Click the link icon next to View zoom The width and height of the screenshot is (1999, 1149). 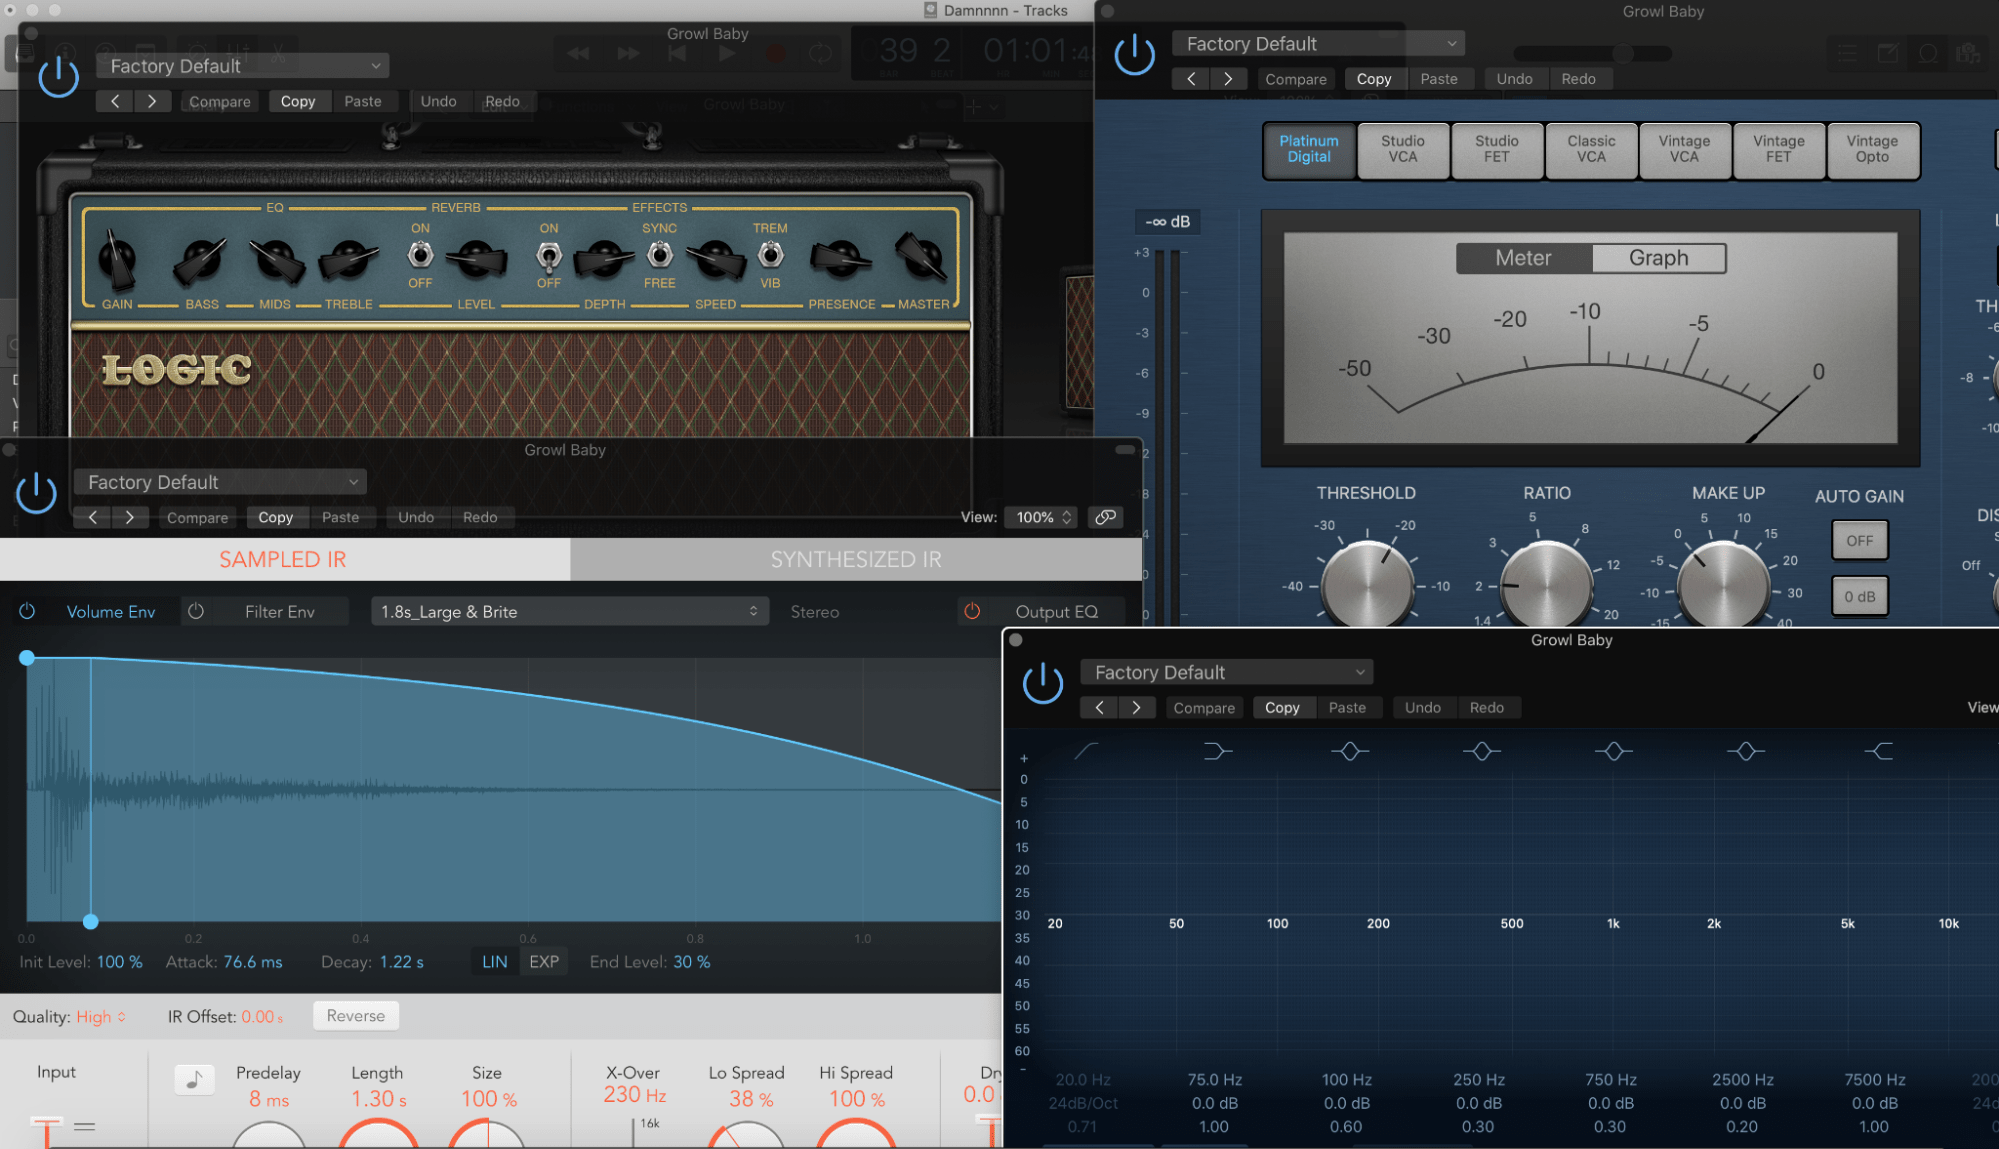click(1105, 517)
